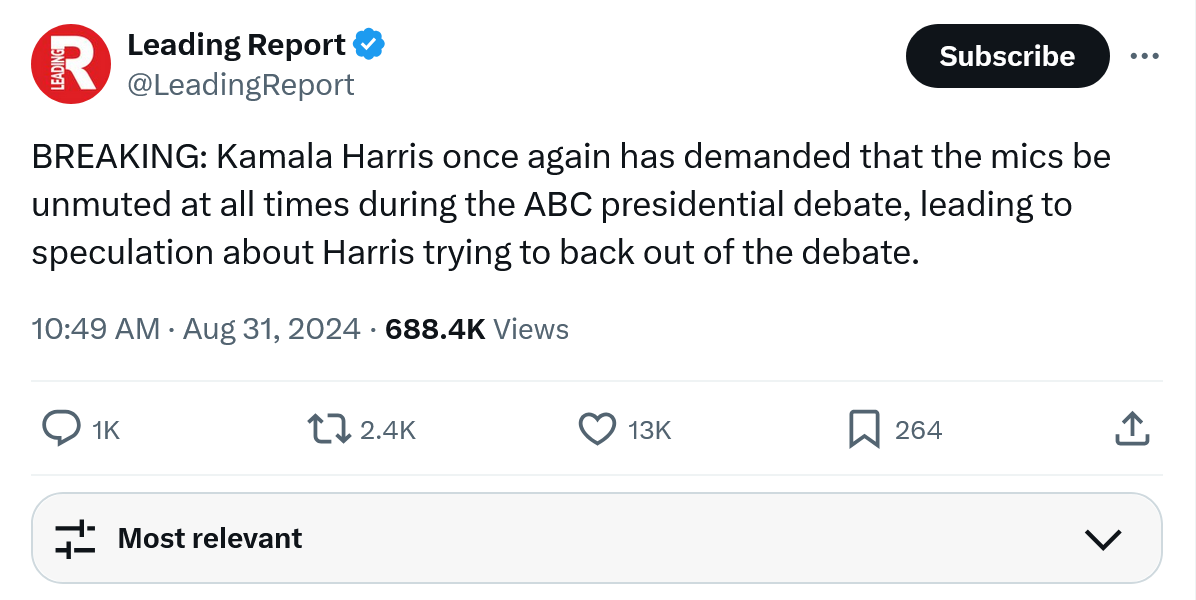Click the 264 bookmarks count
1196x600 pixels.
pos(918,430)
